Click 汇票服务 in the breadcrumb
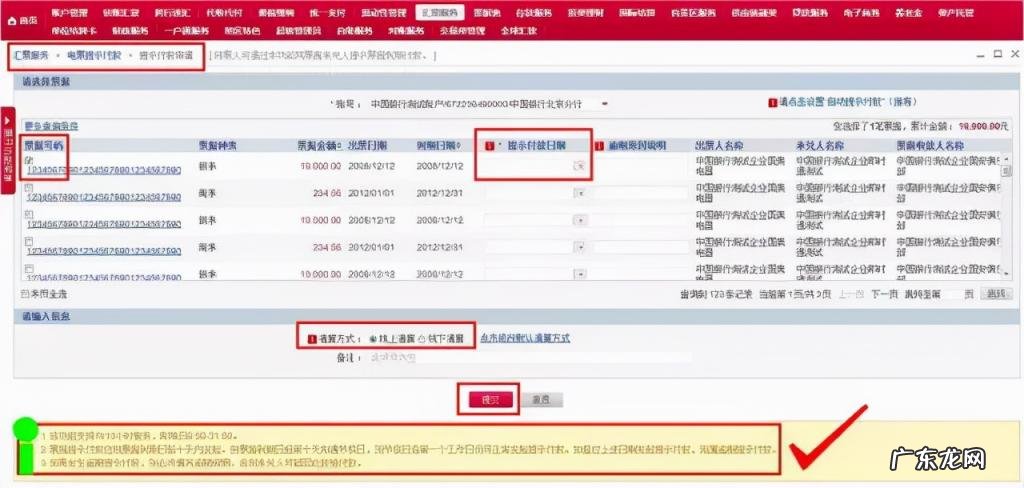 pyautogui.click(x=31, y=56)
